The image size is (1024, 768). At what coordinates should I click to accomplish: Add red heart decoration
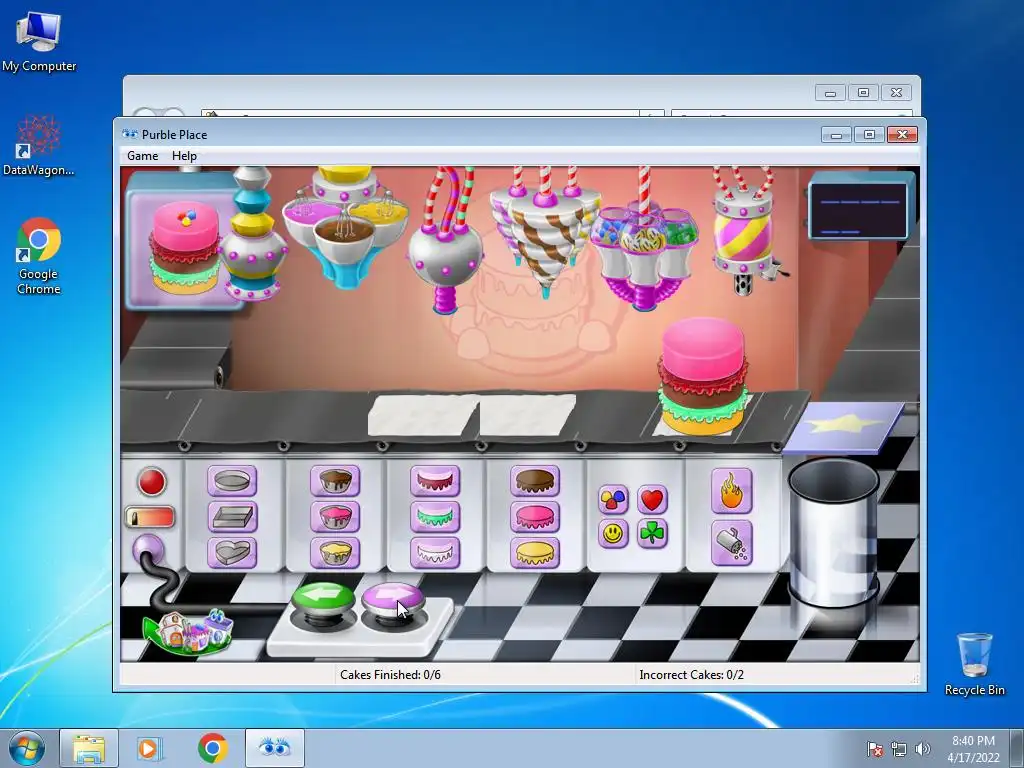click(x=652, y=500)
